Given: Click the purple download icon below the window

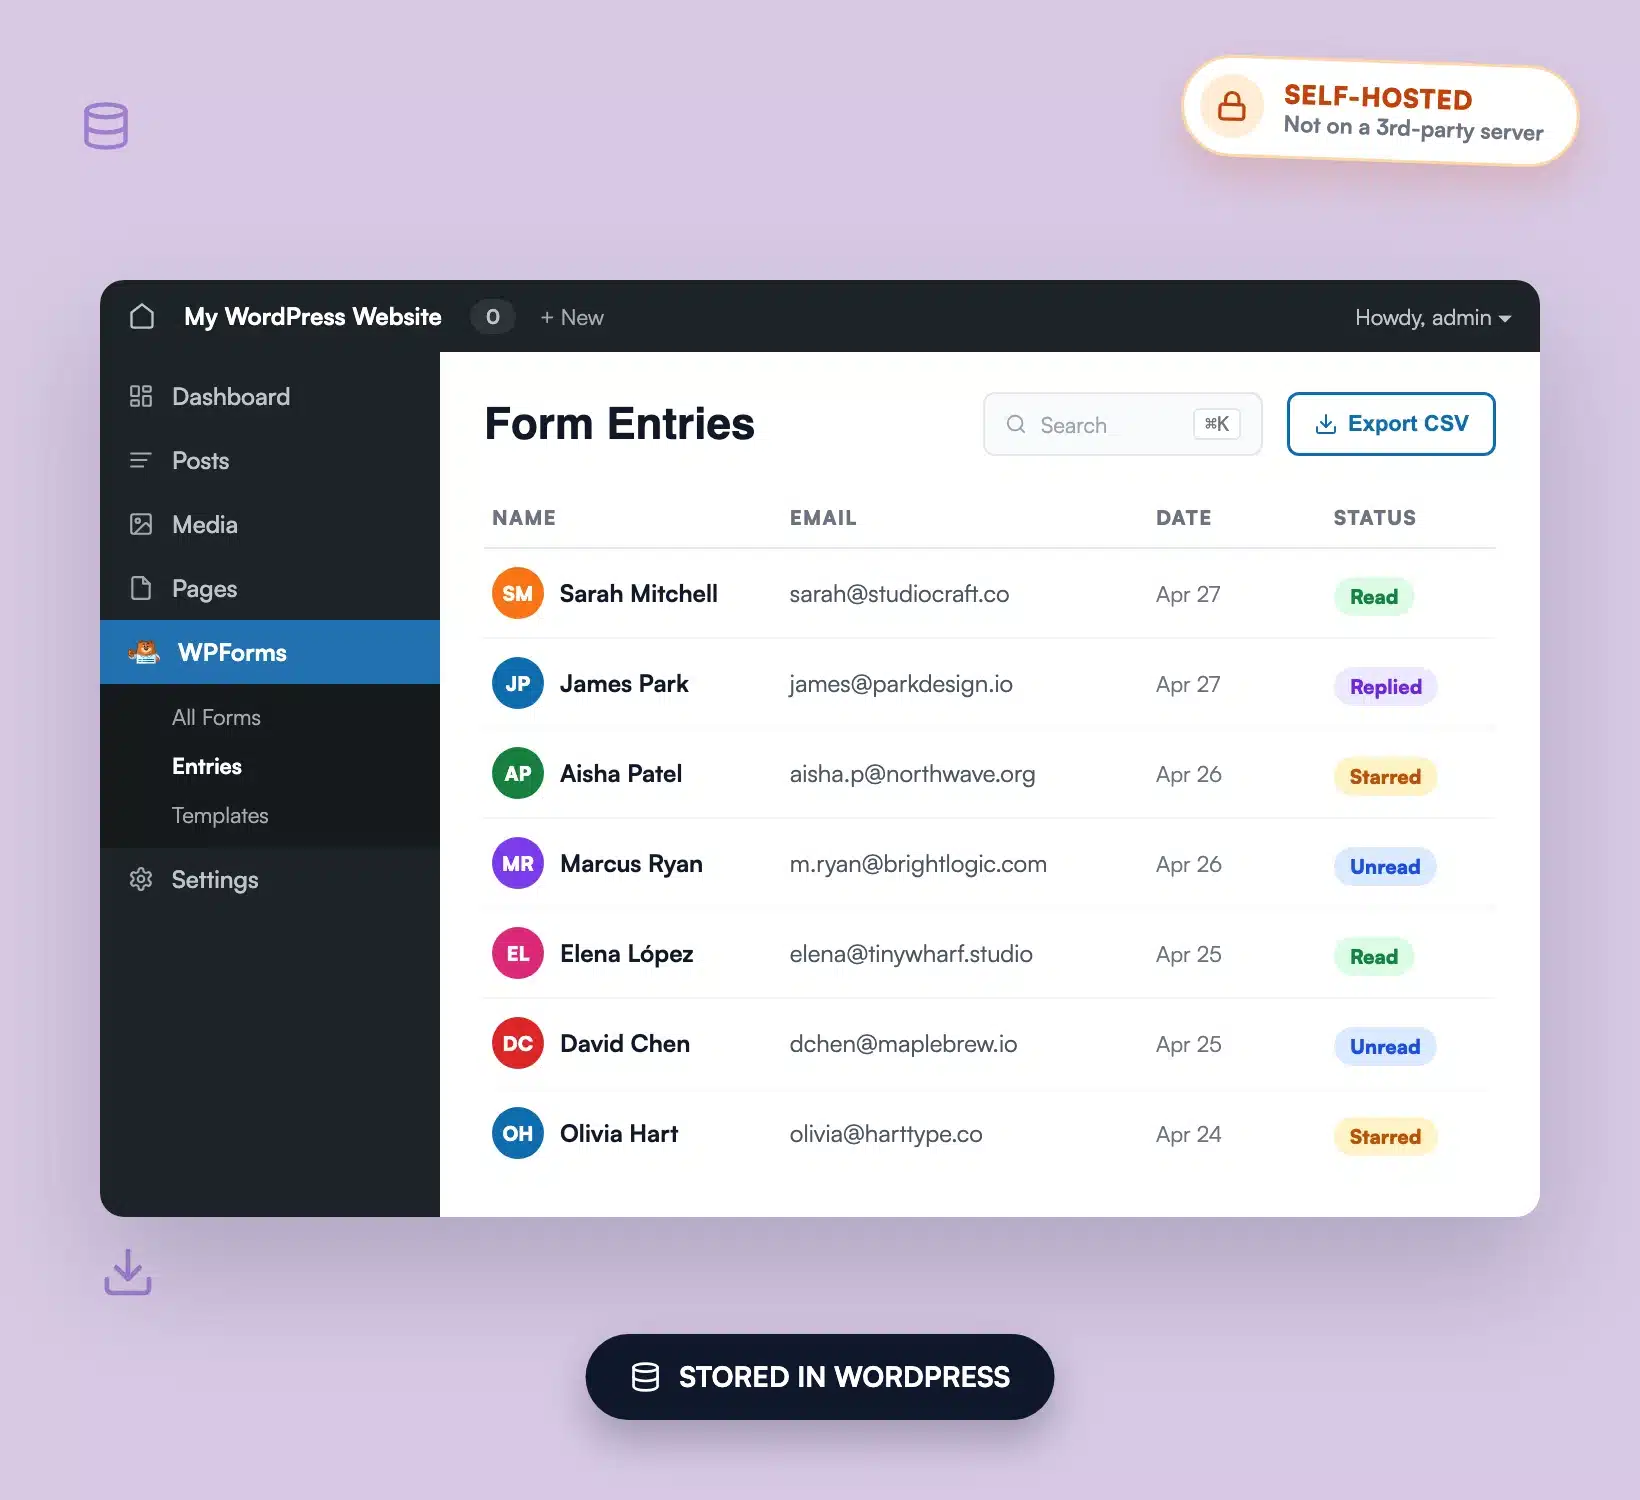Looking at the screenshot, I should click(128, 1272).
